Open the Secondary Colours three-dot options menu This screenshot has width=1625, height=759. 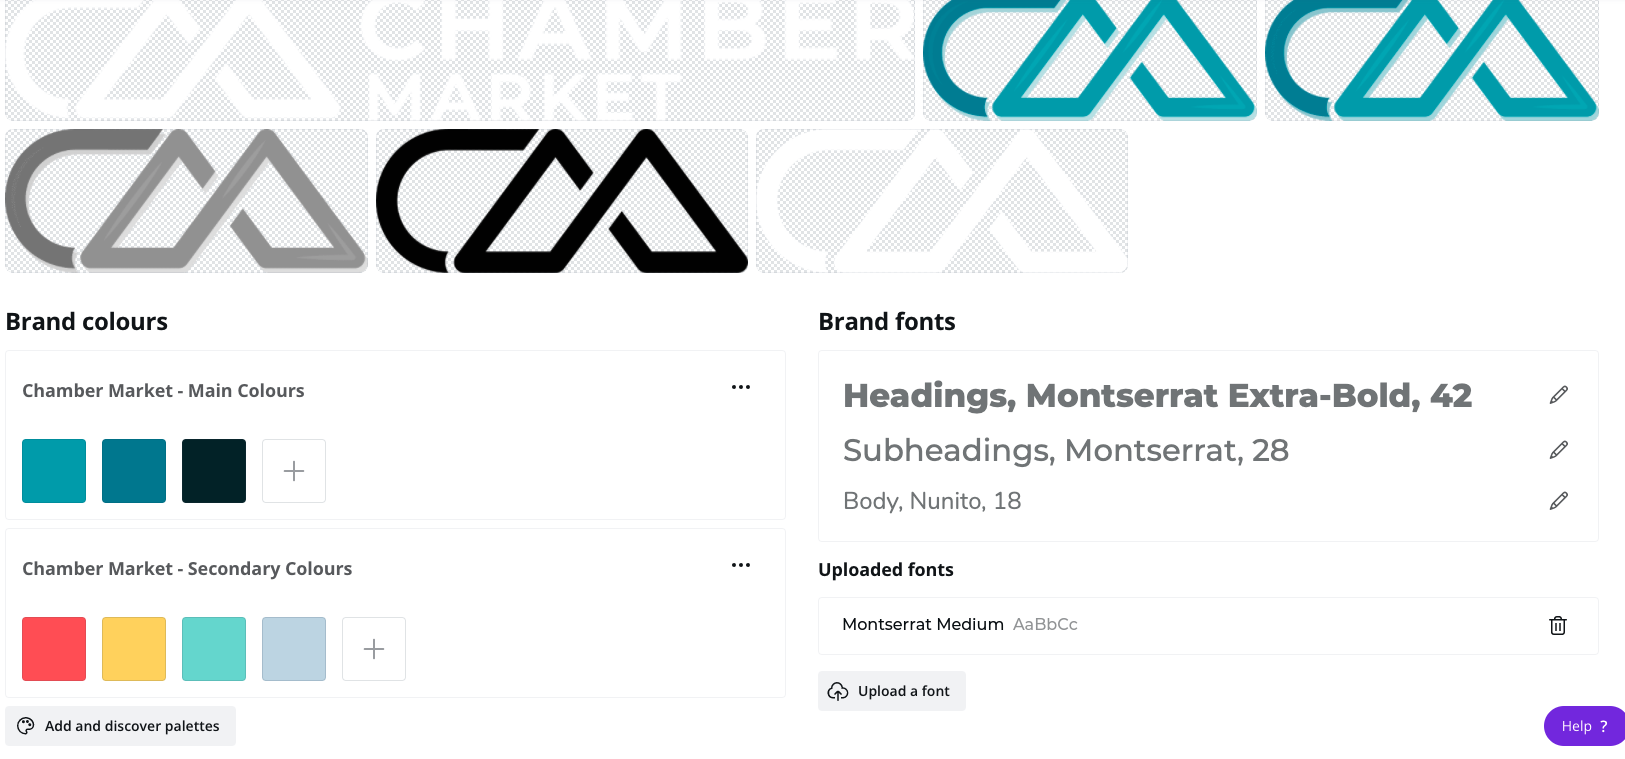tap(741, 565)
